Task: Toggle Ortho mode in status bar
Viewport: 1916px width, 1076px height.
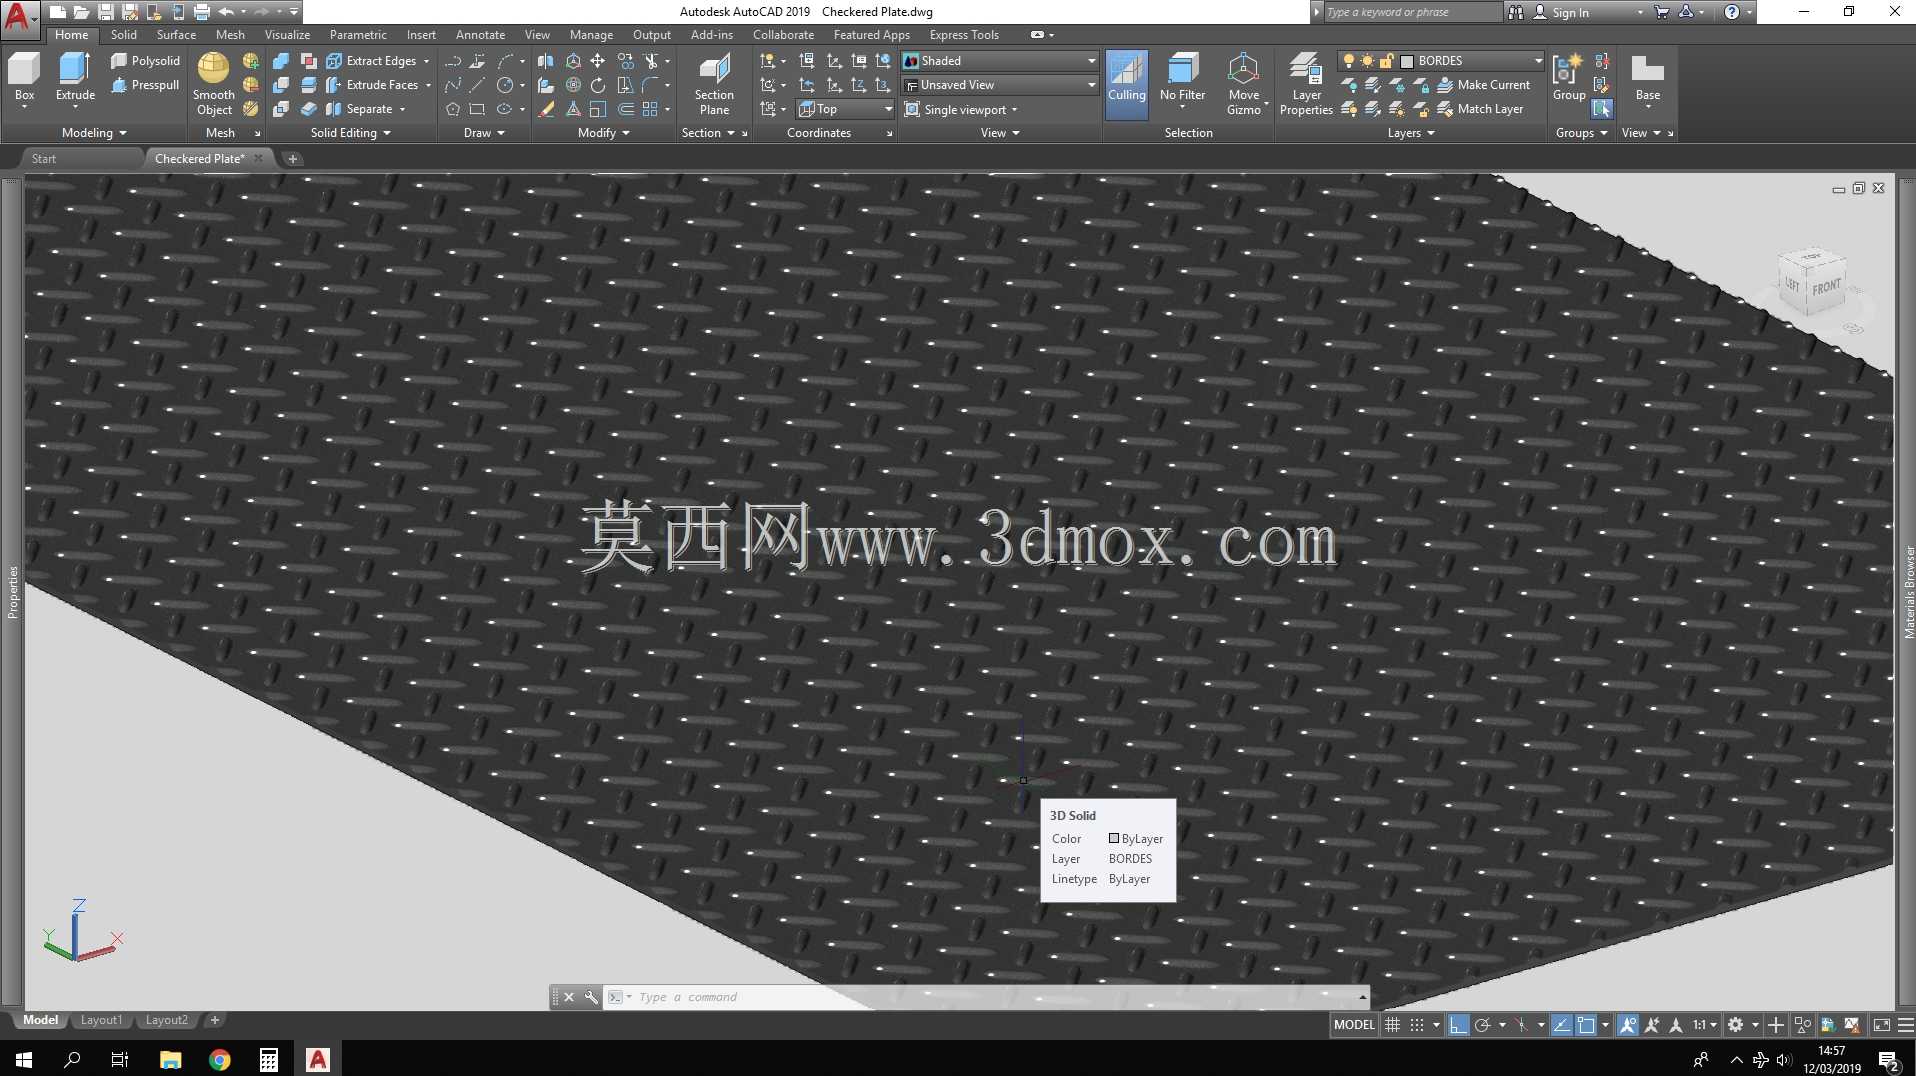Action: point(1458,1025)
